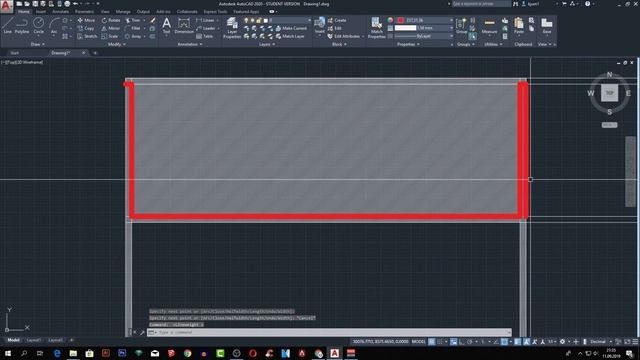Image resolution: width=640 pixels, height=360 pixels.
Task: Toggle ortho mode in status bar
Action: click(462, 342)
